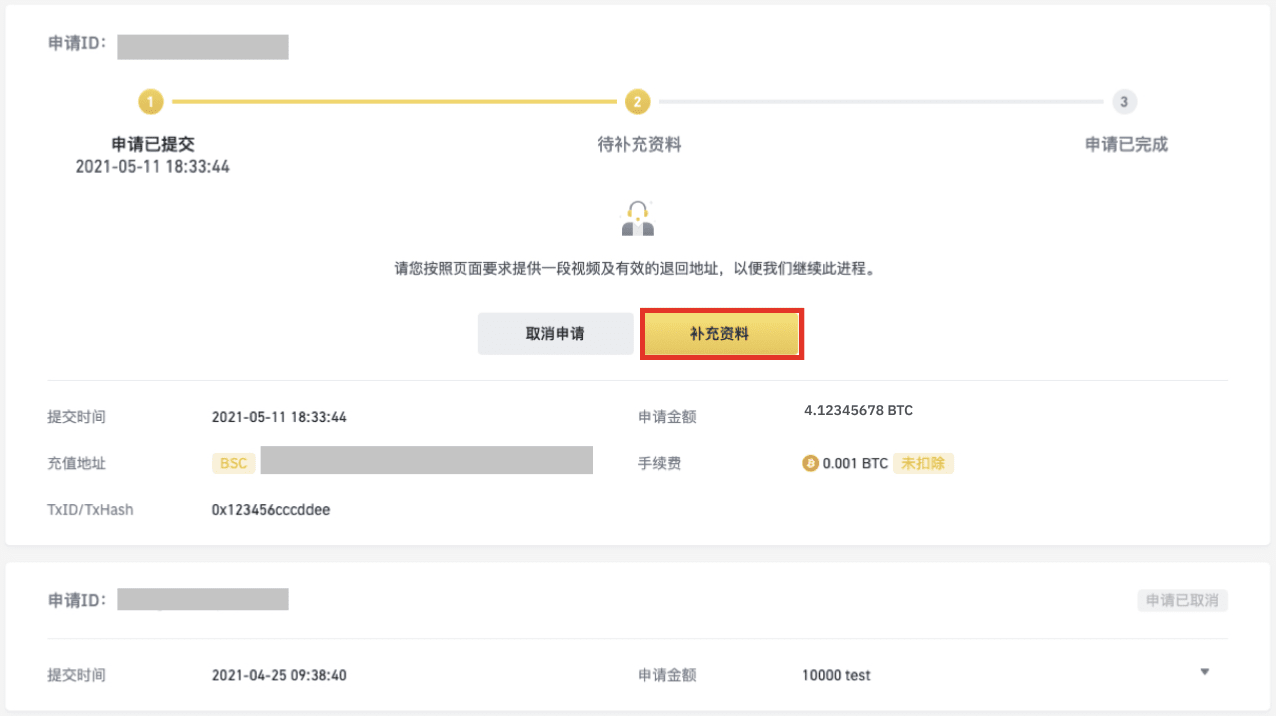This screenshot has width=1276, height=716.
Task: Click the BTC coin icon beside fee
Action: coord(811,464)
